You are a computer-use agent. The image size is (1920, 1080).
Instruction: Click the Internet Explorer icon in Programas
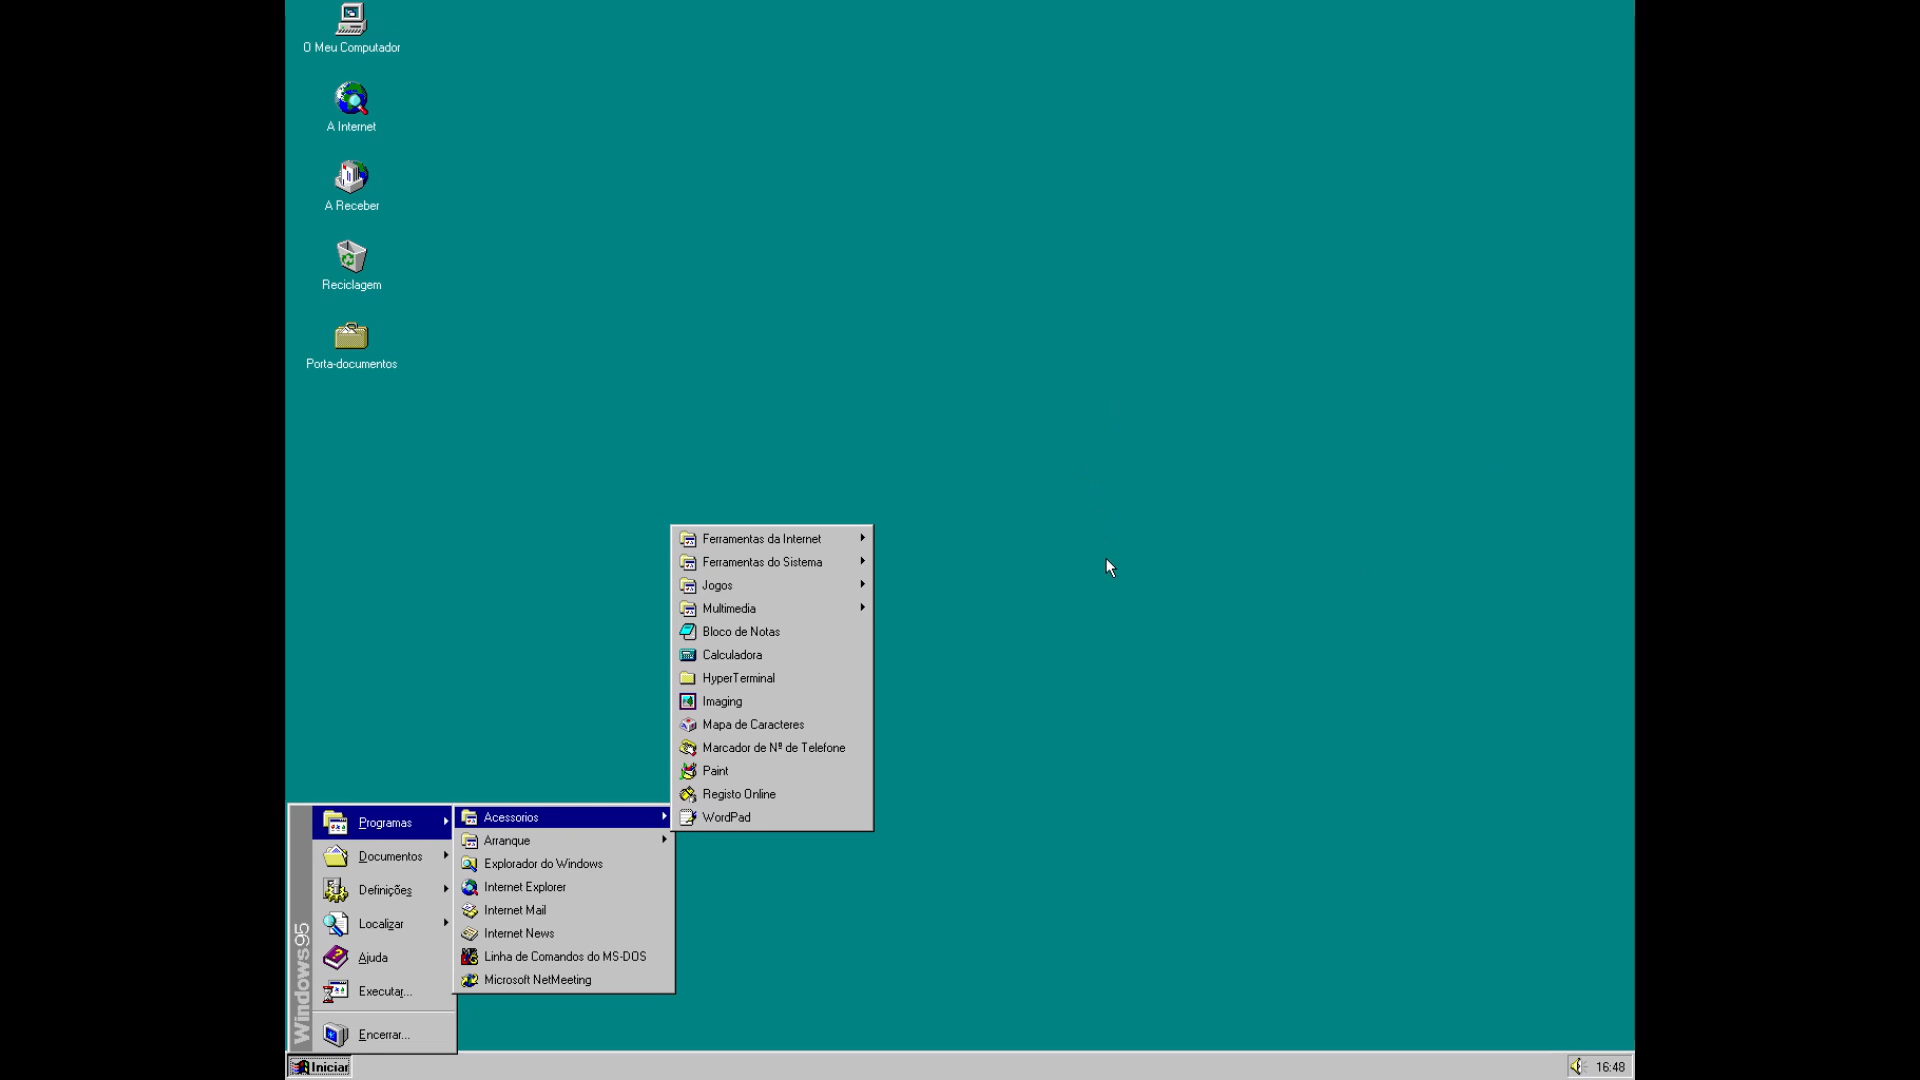470,887
